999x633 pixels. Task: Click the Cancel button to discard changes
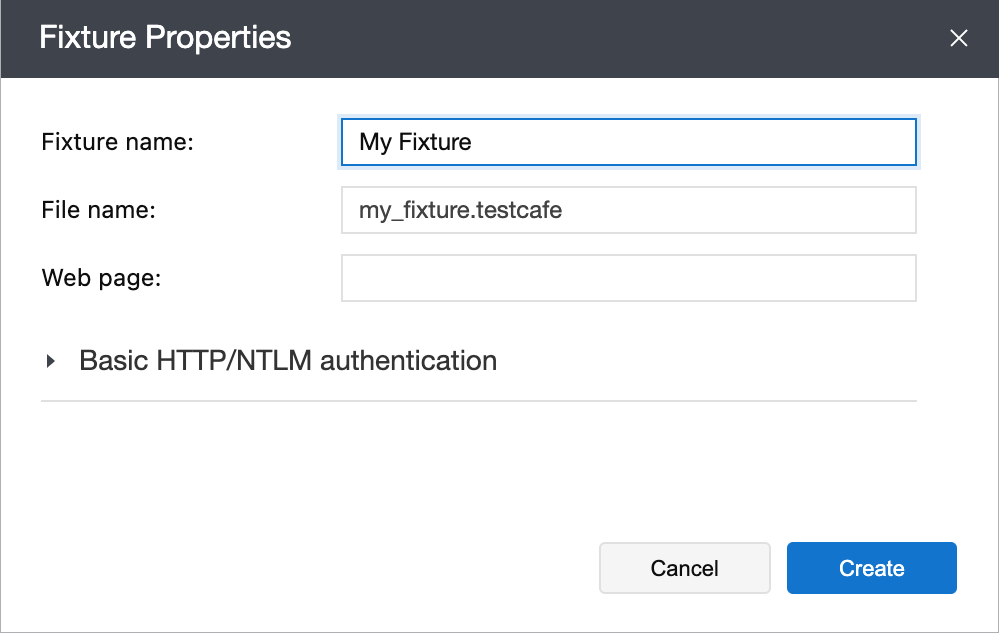point(684,568)
